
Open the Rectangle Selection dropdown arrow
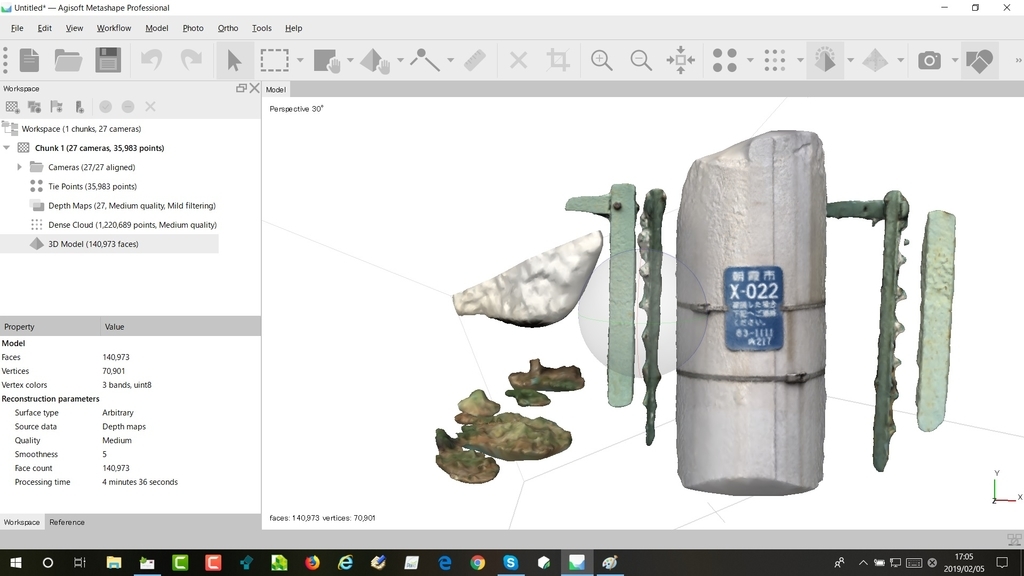300,60
